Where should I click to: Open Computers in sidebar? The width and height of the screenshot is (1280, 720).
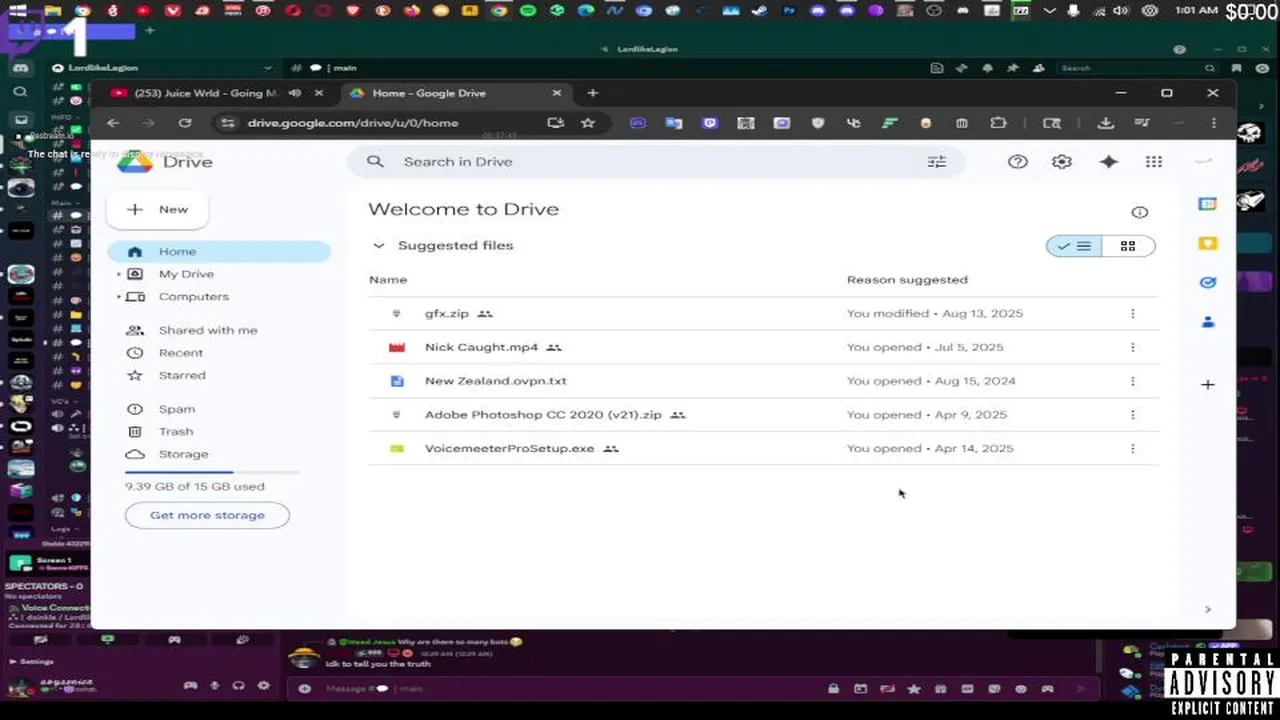(193, 297)
